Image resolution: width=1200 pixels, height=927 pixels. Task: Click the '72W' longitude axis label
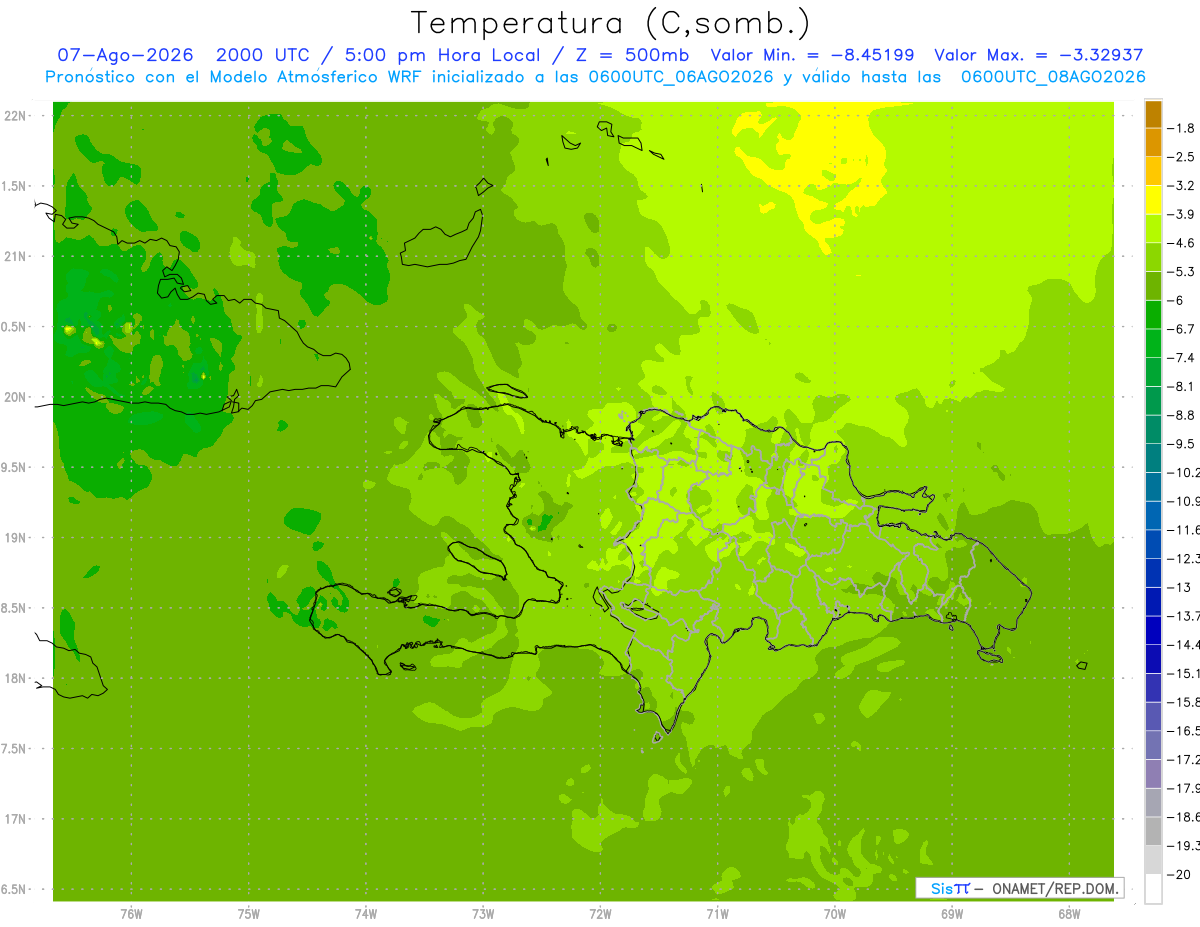[600, 913]
